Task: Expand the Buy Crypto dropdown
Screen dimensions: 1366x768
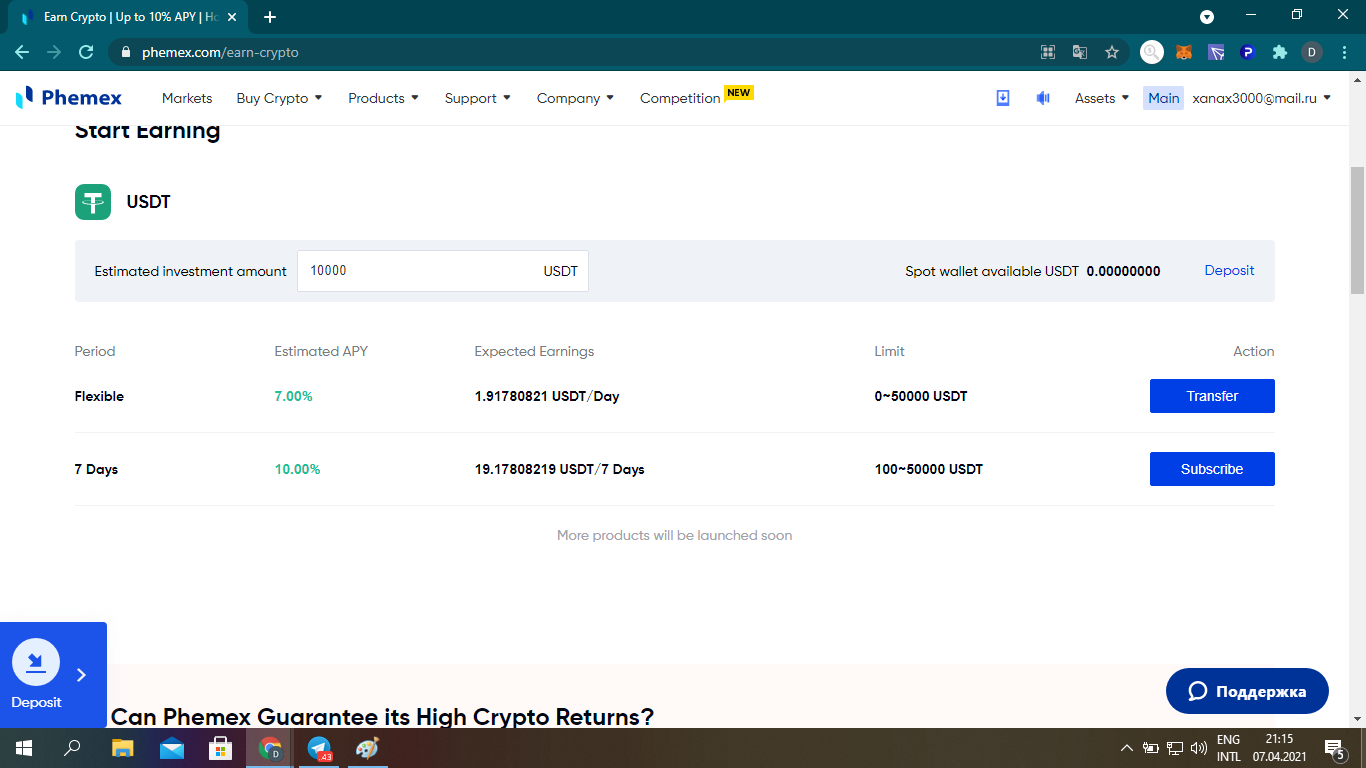Action: [x=279, y=98]
